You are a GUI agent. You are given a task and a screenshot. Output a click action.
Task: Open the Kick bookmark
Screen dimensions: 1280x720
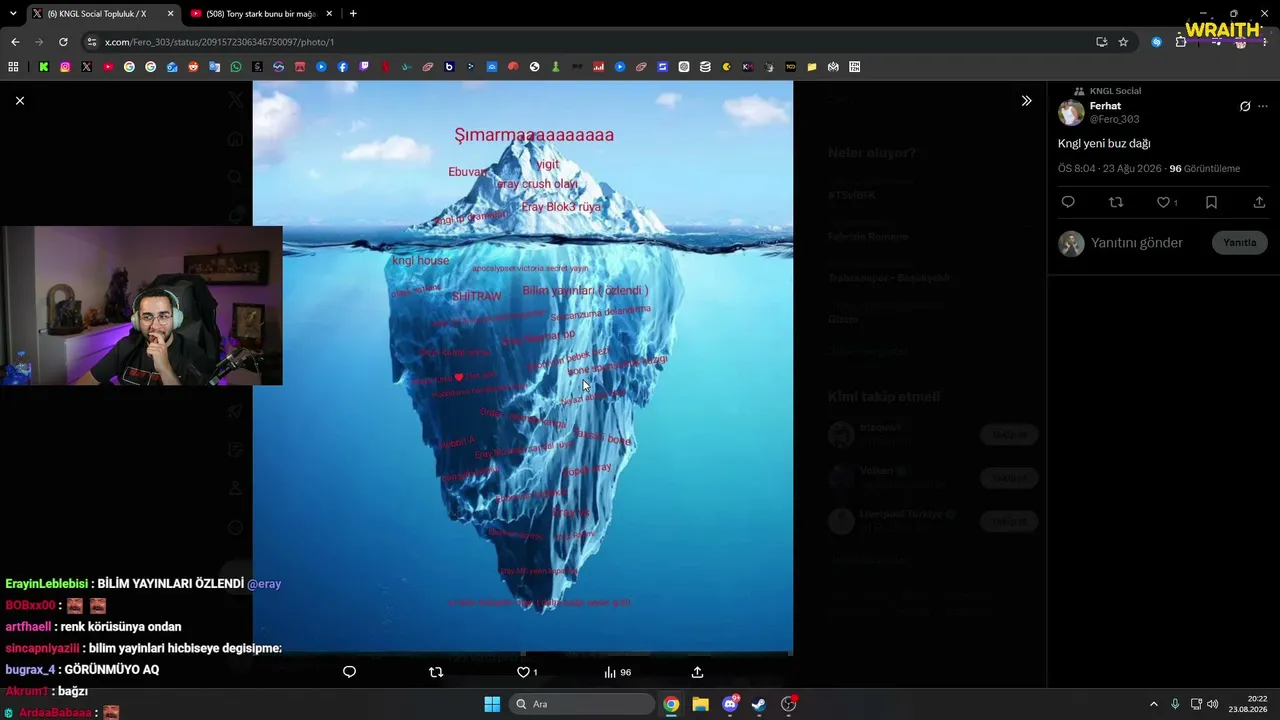click(x=44, y=67)
